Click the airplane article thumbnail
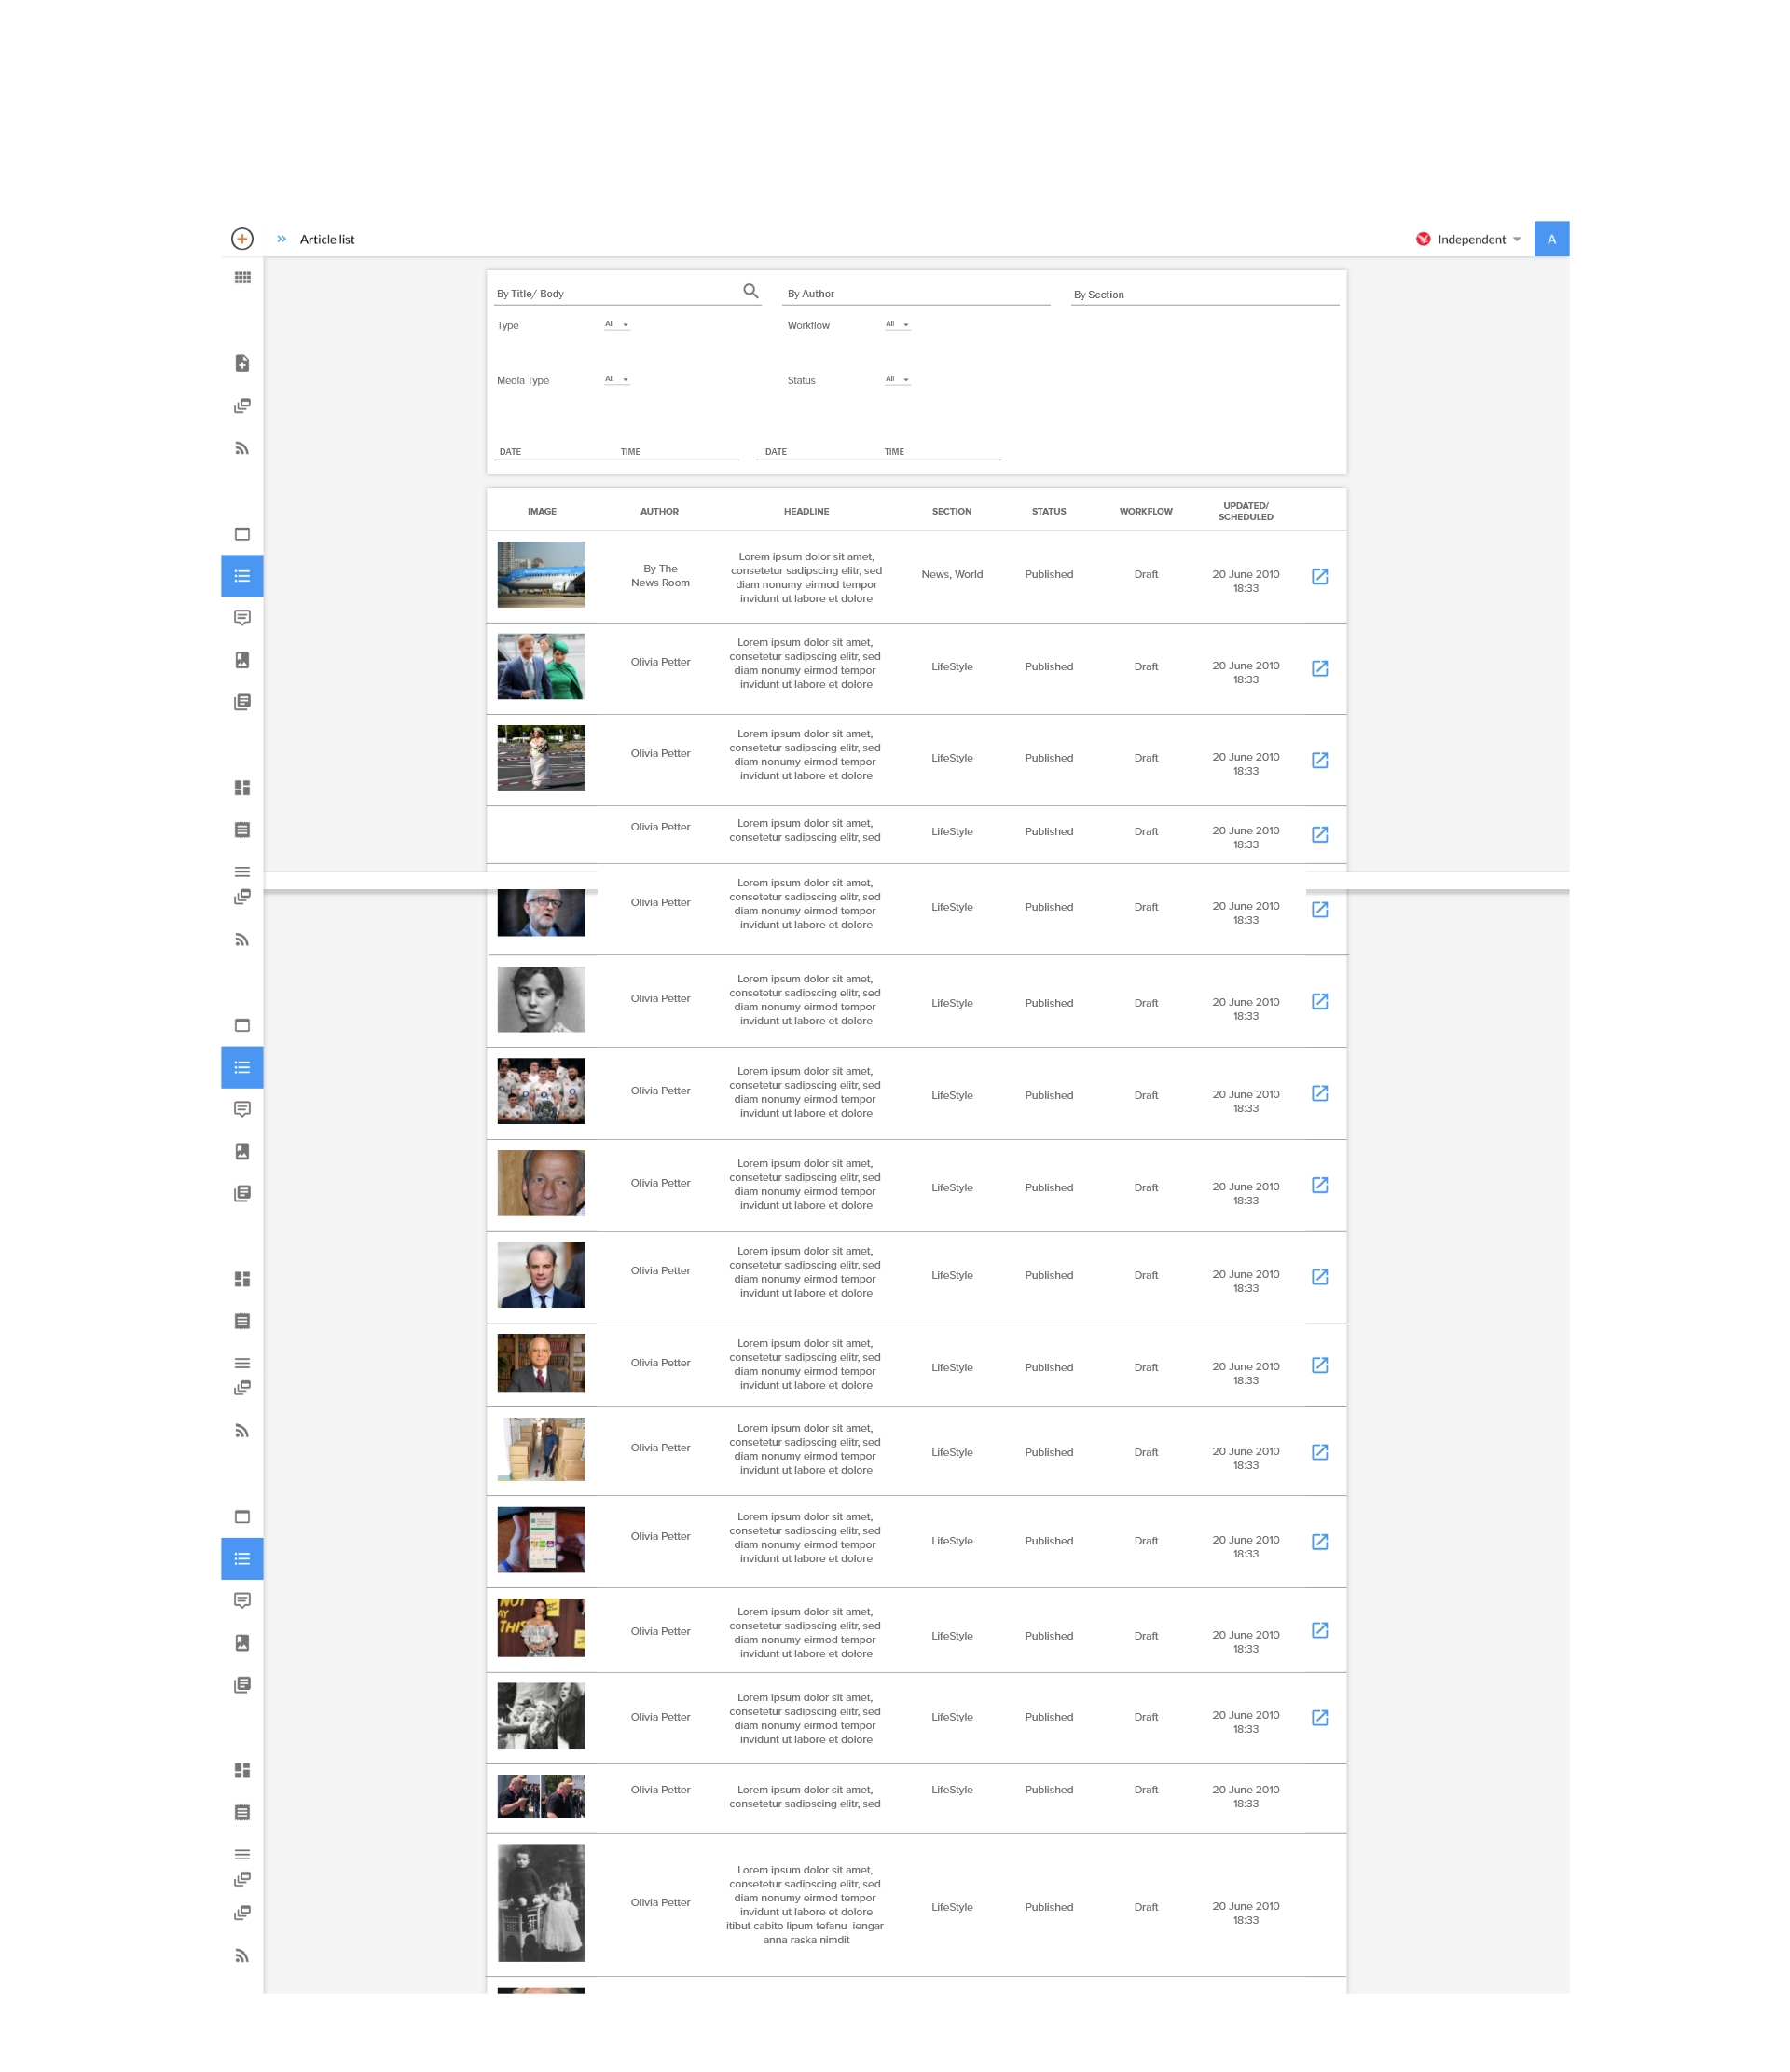This screenshot has height=2072, width=1790. [x=541, y=574]
